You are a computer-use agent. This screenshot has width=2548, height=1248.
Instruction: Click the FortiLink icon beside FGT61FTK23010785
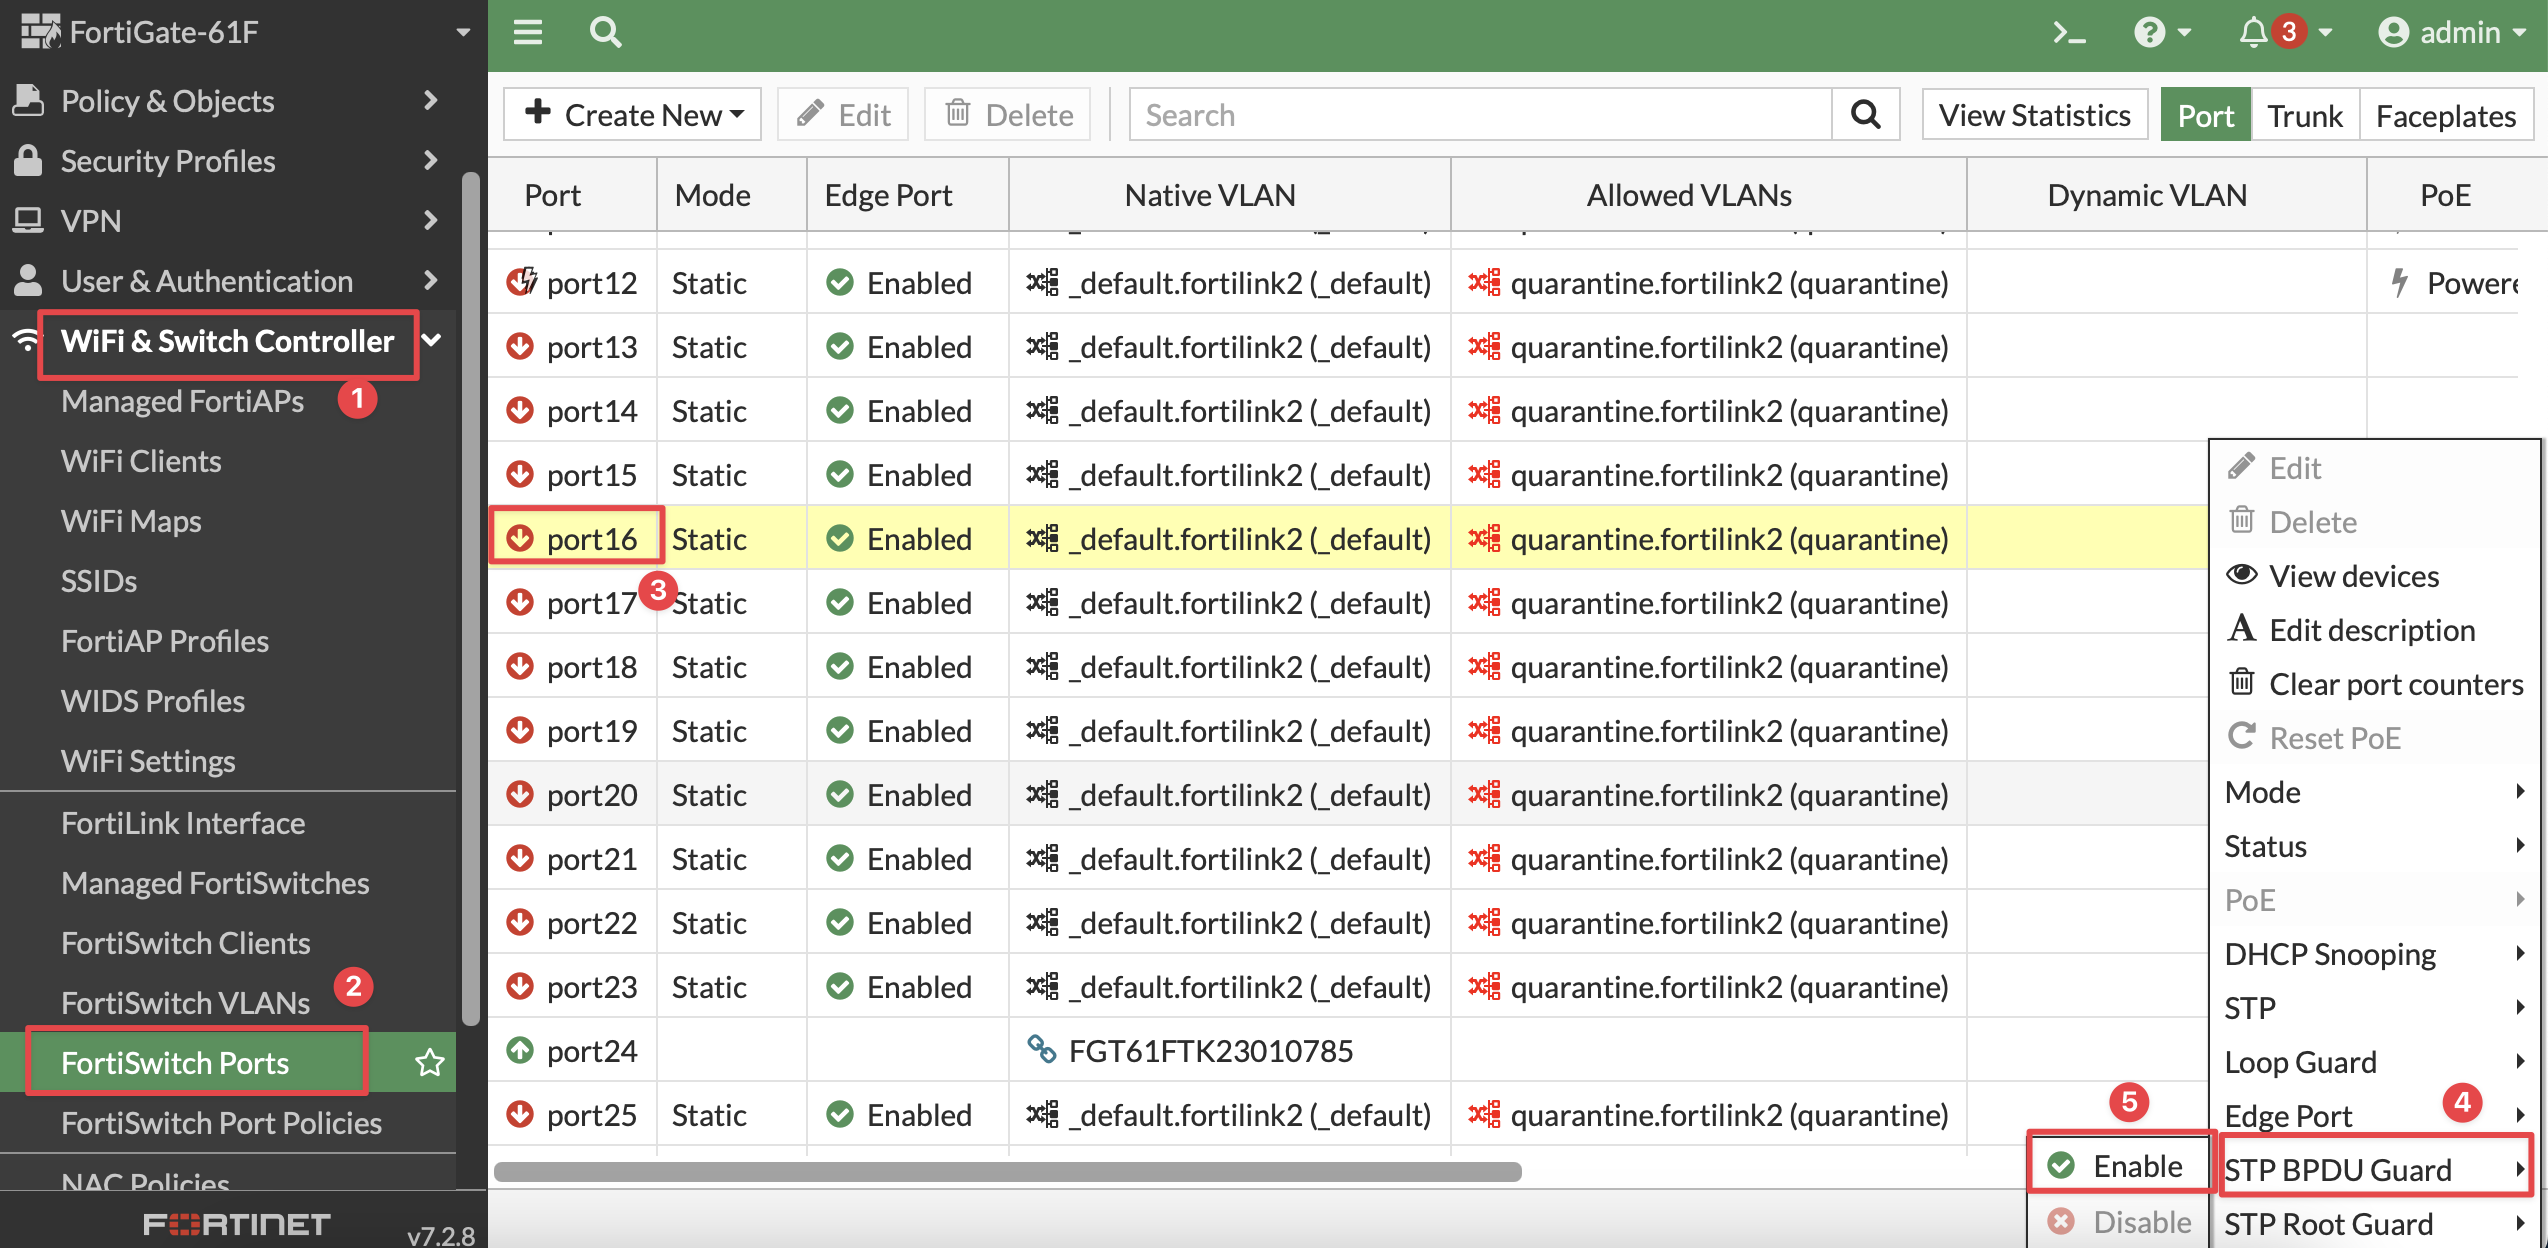1041,1049
